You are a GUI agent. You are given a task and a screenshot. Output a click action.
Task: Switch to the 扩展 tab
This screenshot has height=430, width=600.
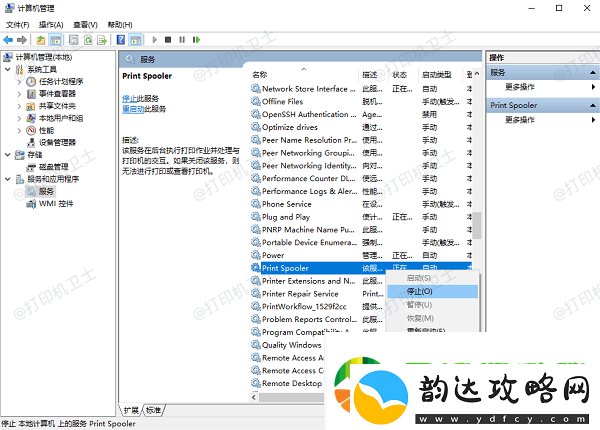pos(131,410)
